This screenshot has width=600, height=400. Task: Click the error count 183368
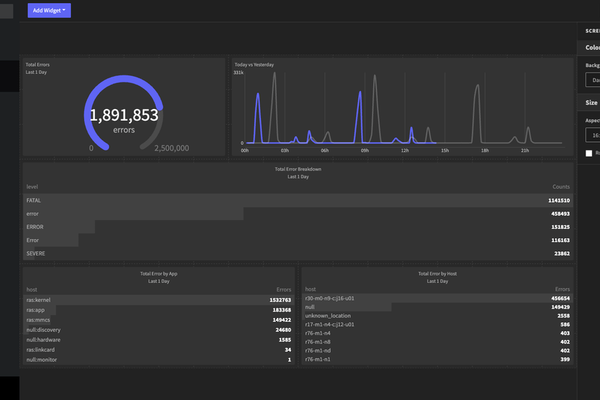(x=282, y=310)
